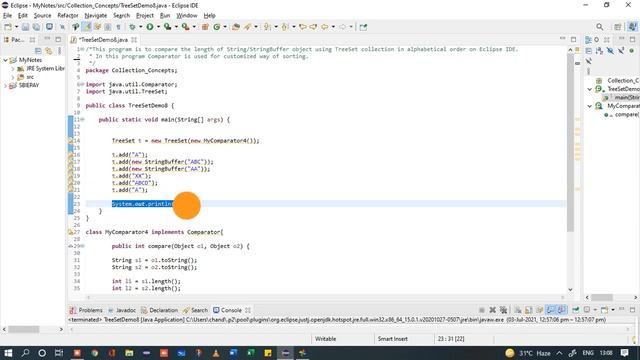Expand the src folder node
Image resolution: width=640 pixels, height=360 pixels.
click(x=13, y=77)
